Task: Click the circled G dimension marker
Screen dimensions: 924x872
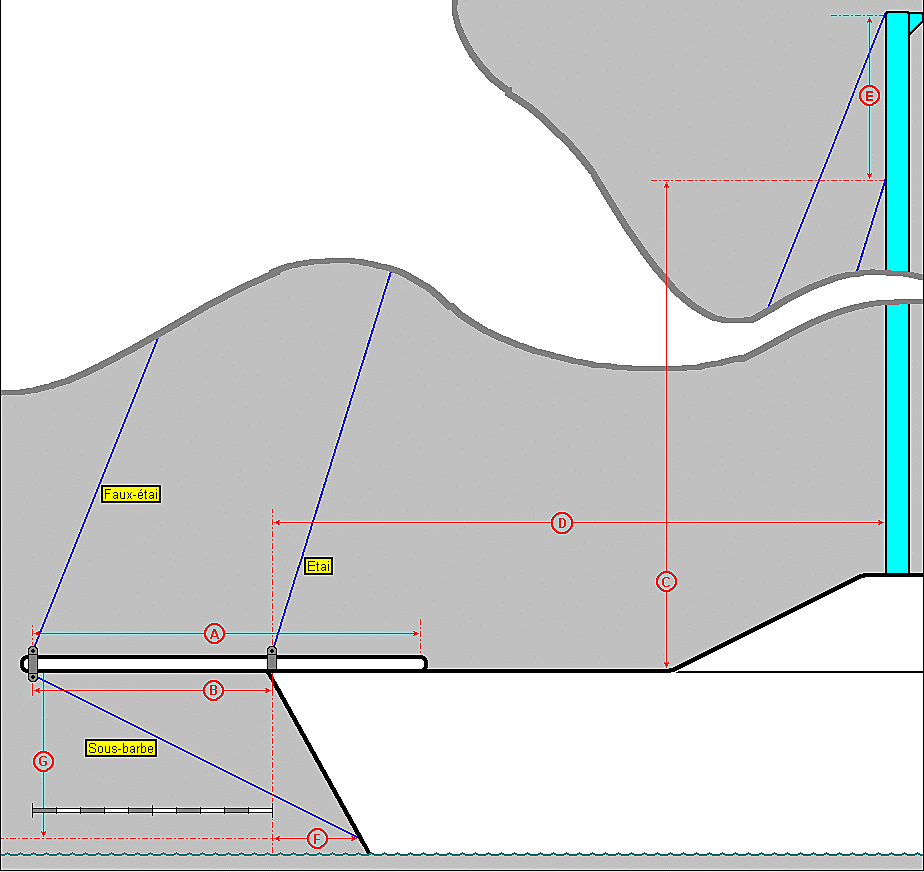Action: click(x=43, y=761)
